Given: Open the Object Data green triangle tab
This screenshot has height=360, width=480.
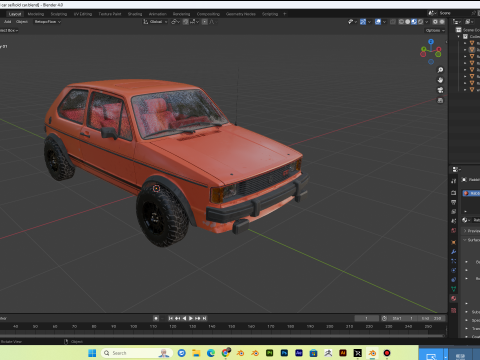Looking at the screenshot, I should click(x=454, y=289).
